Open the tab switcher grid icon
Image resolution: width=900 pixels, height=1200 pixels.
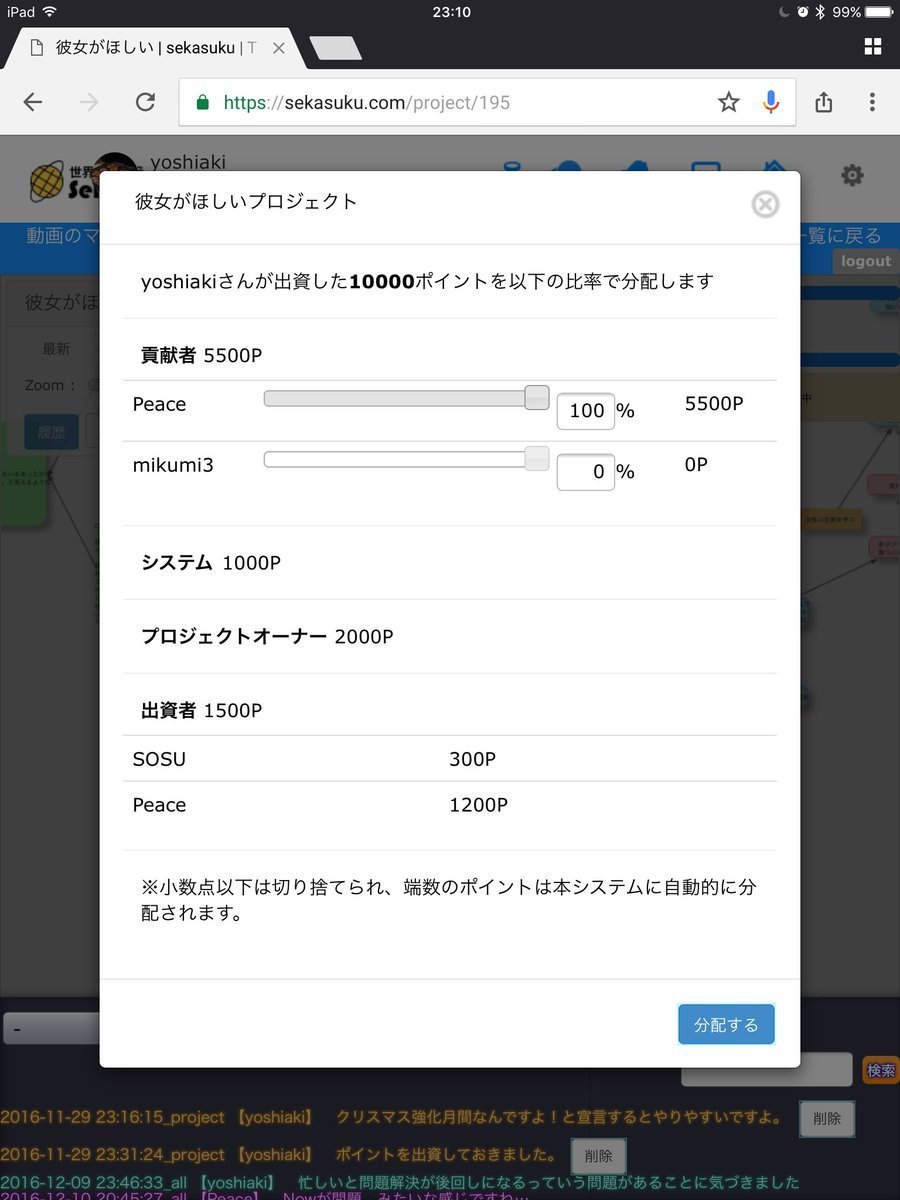coord(872,46)
